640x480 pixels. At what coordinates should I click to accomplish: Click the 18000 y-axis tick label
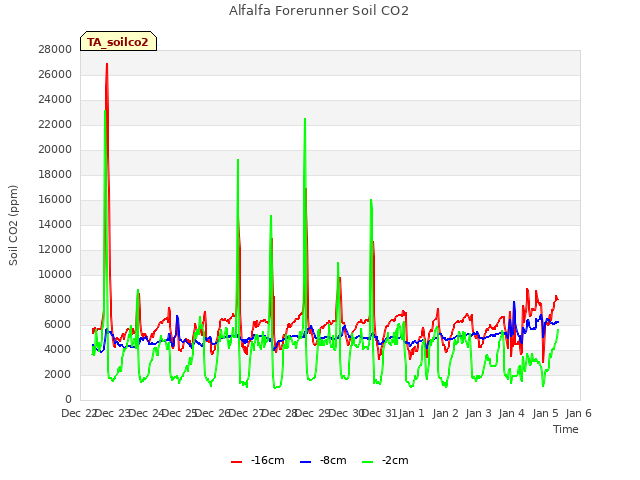(x=55, y=175)
